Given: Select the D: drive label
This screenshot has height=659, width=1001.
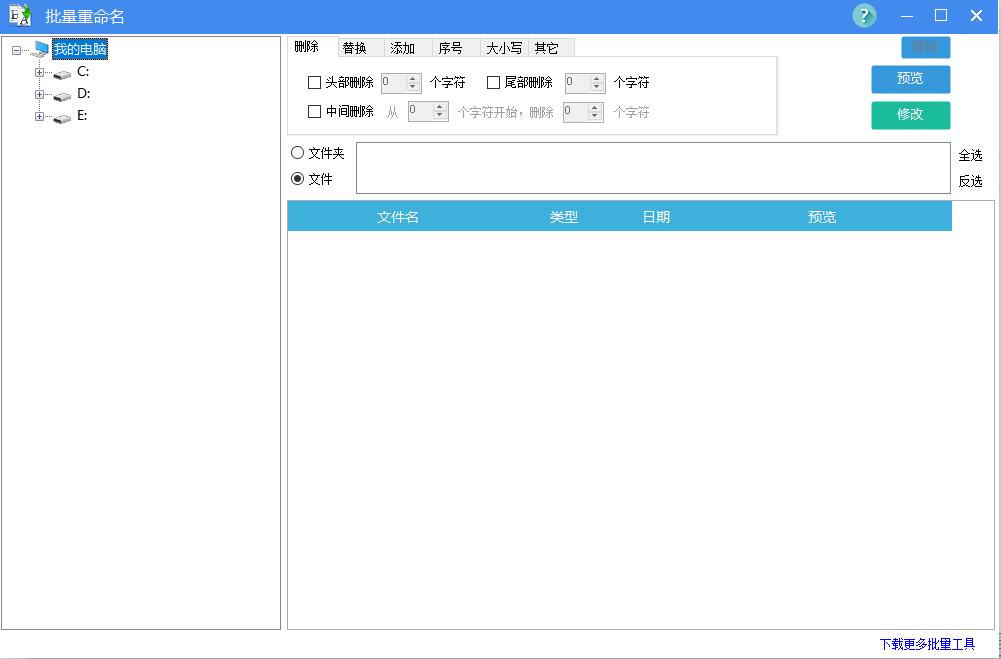Looking at the screenshot, I should pos(84,93).
